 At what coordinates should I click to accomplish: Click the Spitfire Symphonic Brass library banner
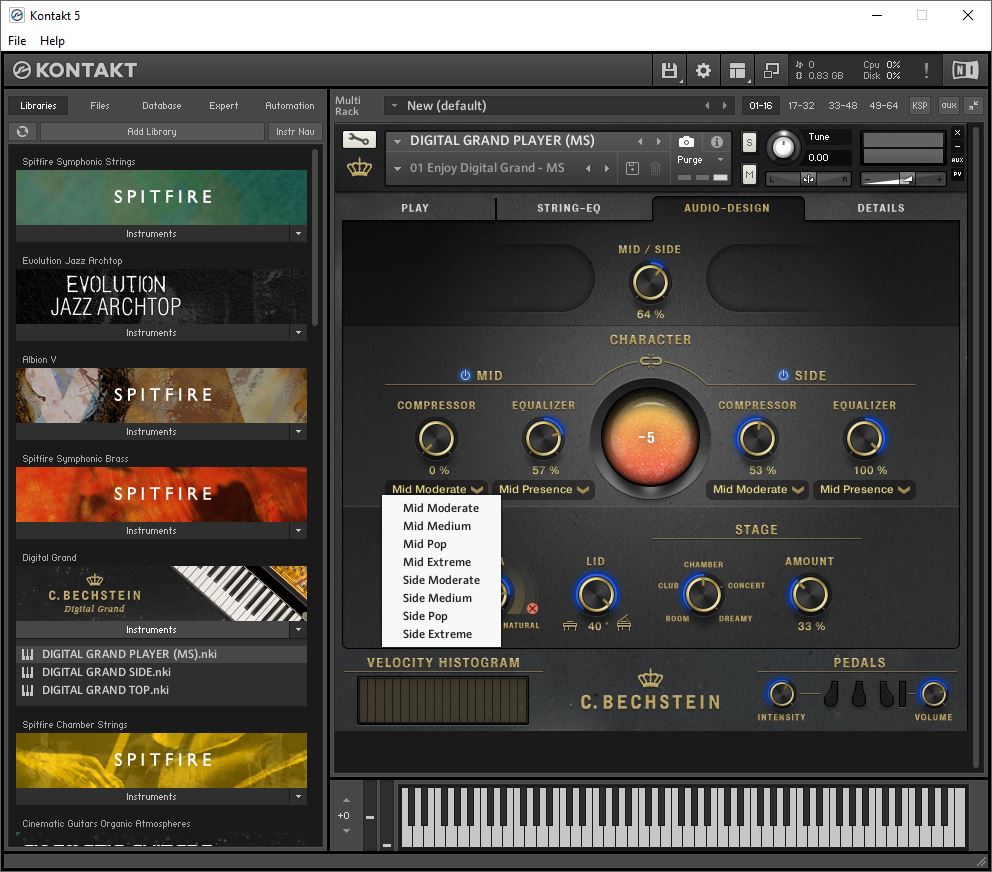point(161,494)
